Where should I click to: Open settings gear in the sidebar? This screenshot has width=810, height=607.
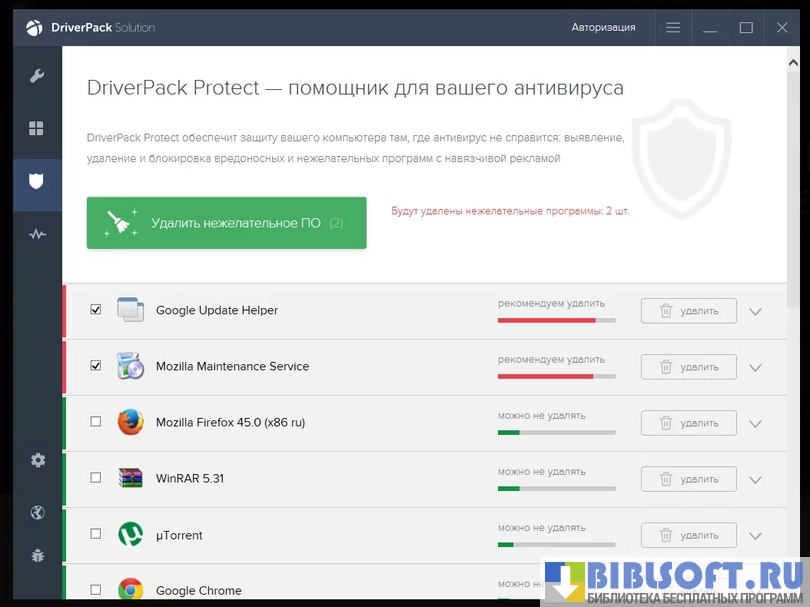click(37, 460)
